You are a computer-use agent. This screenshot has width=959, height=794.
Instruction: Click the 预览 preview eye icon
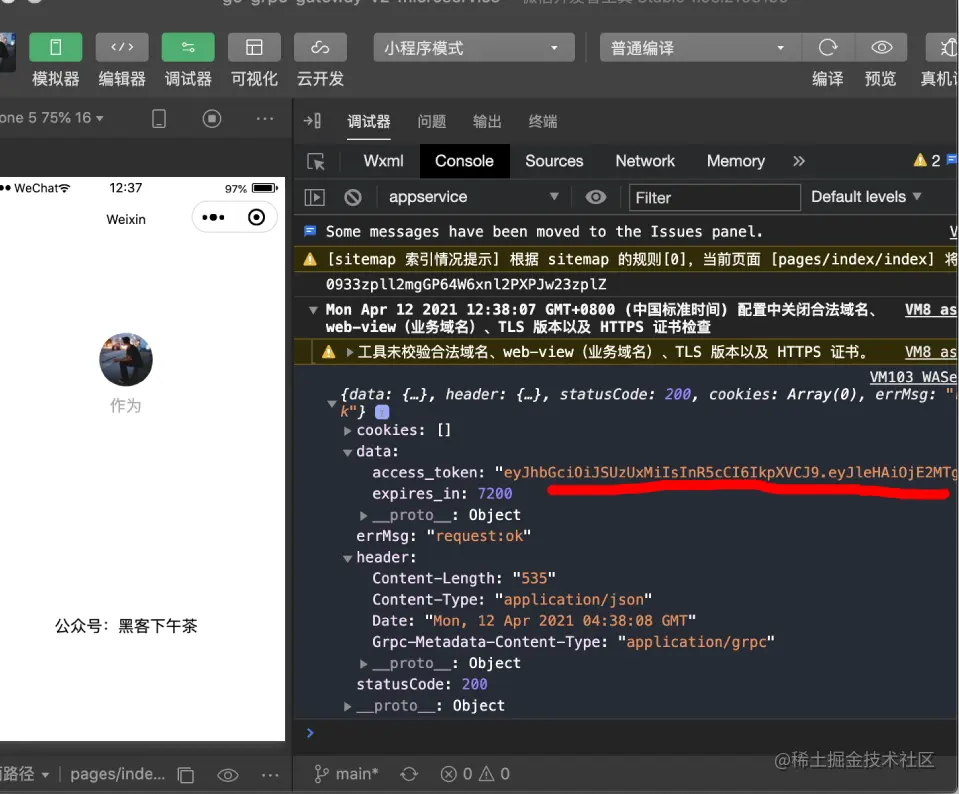(881, 47)
